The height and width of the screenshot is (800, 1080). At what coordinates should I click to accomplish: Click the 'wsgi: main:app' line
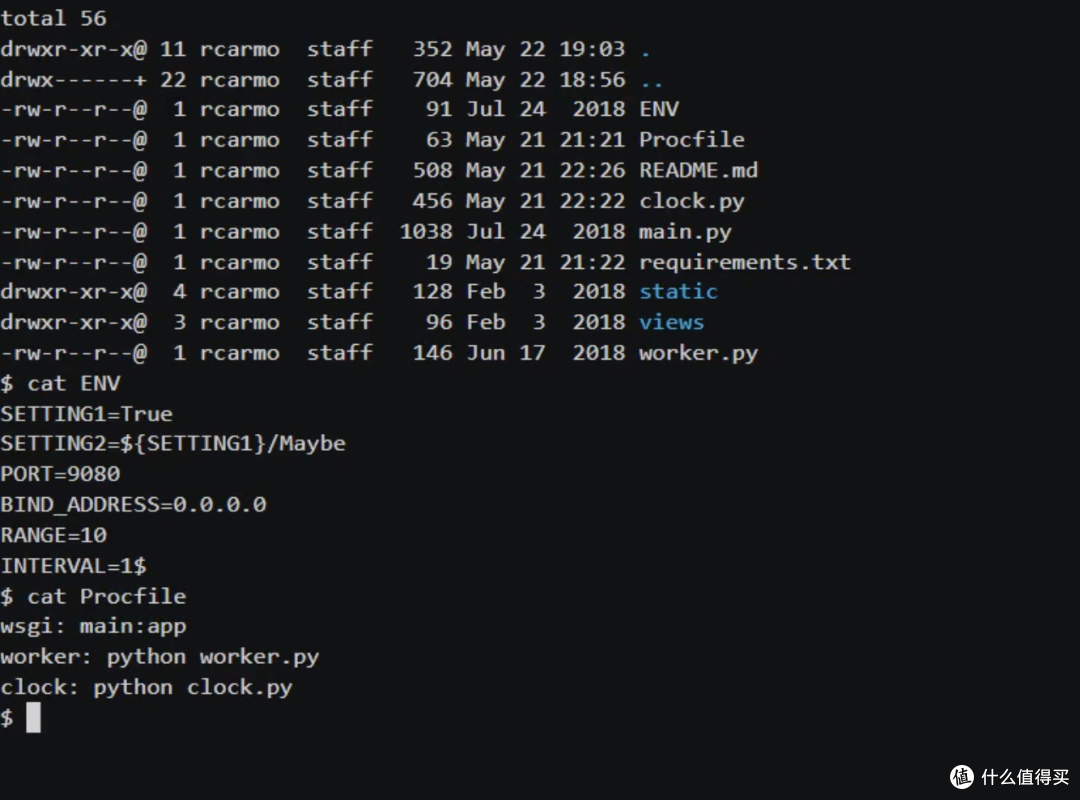click(93, 627)
